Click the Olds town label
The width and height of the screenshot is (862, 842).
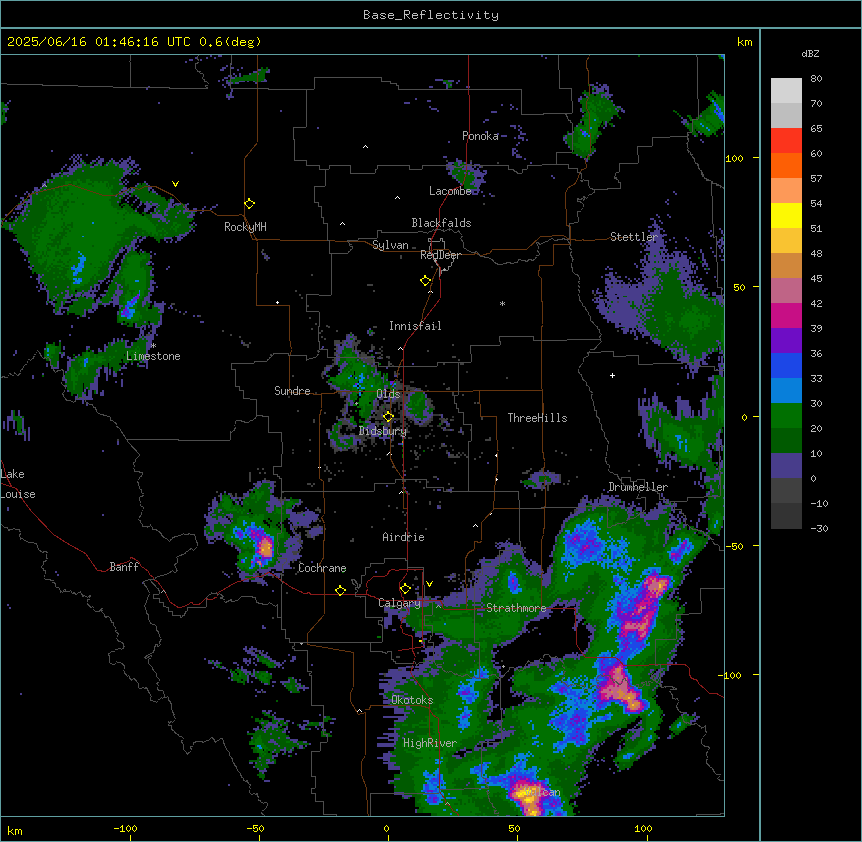(x=388, y=394)
